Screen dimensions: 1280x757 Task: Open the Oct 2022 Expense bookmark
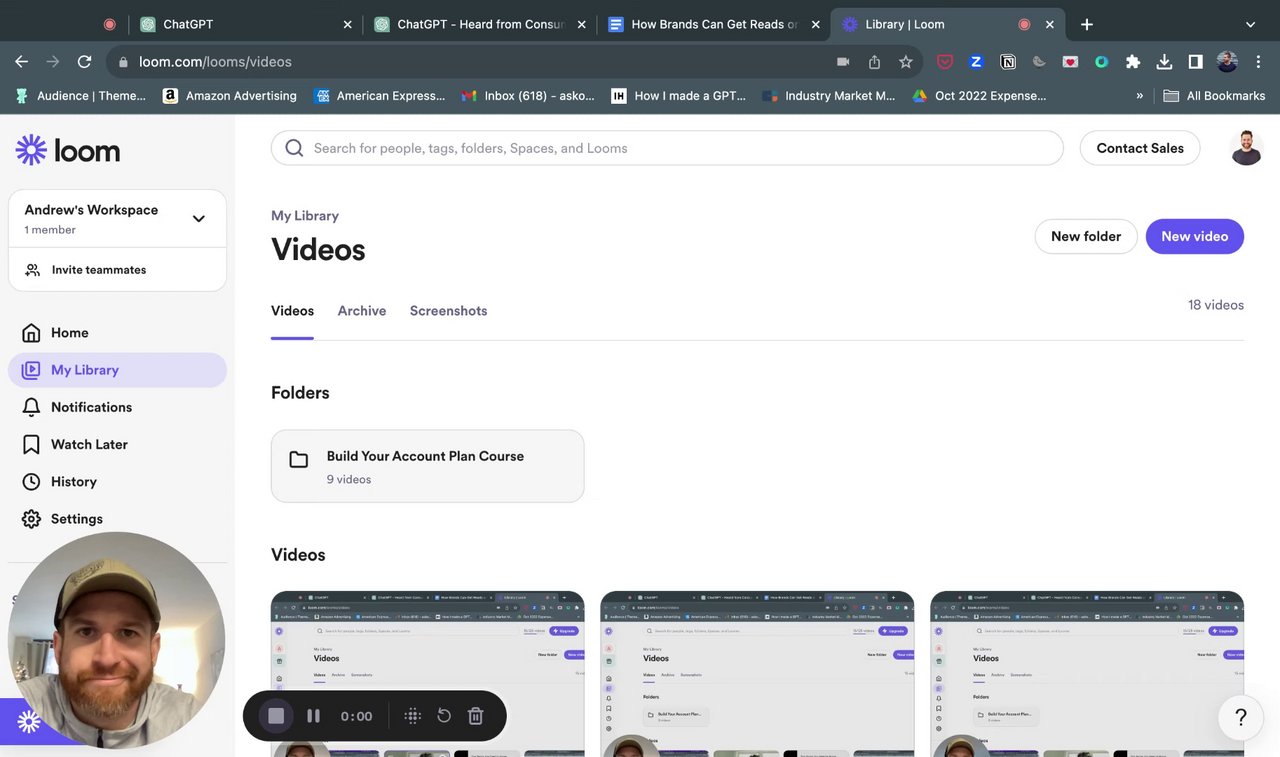click(x=979, y=96)
